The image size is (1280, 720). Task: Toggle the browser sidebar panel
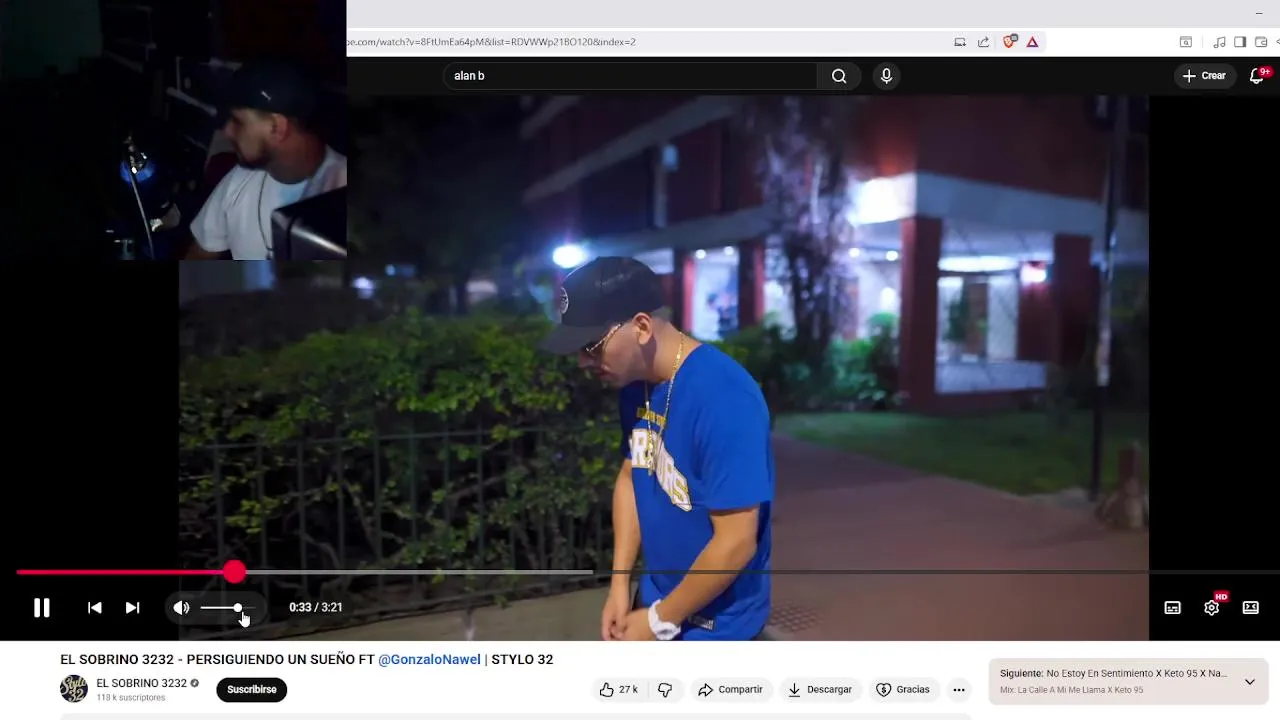click(1240, 42)
